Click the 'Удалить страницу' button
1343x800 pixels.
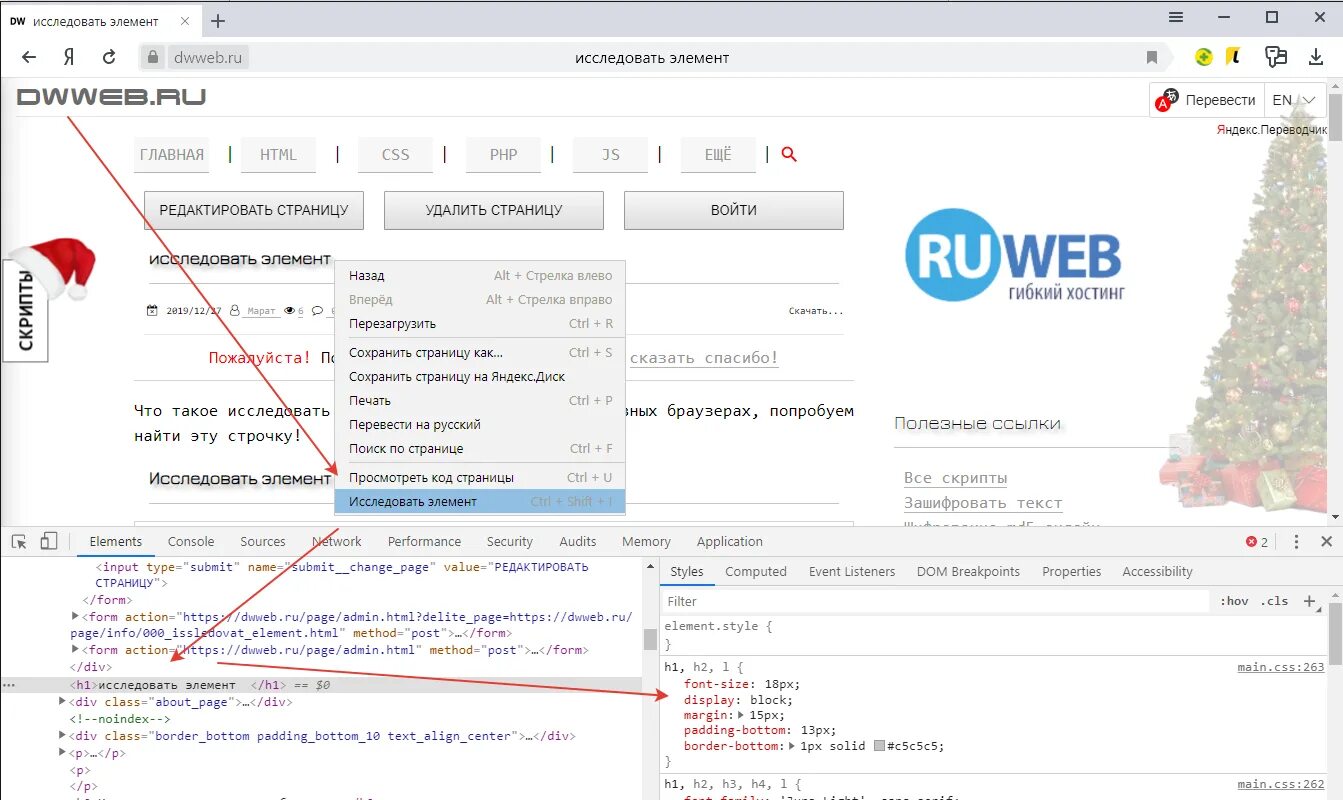[x=494, y=210]
